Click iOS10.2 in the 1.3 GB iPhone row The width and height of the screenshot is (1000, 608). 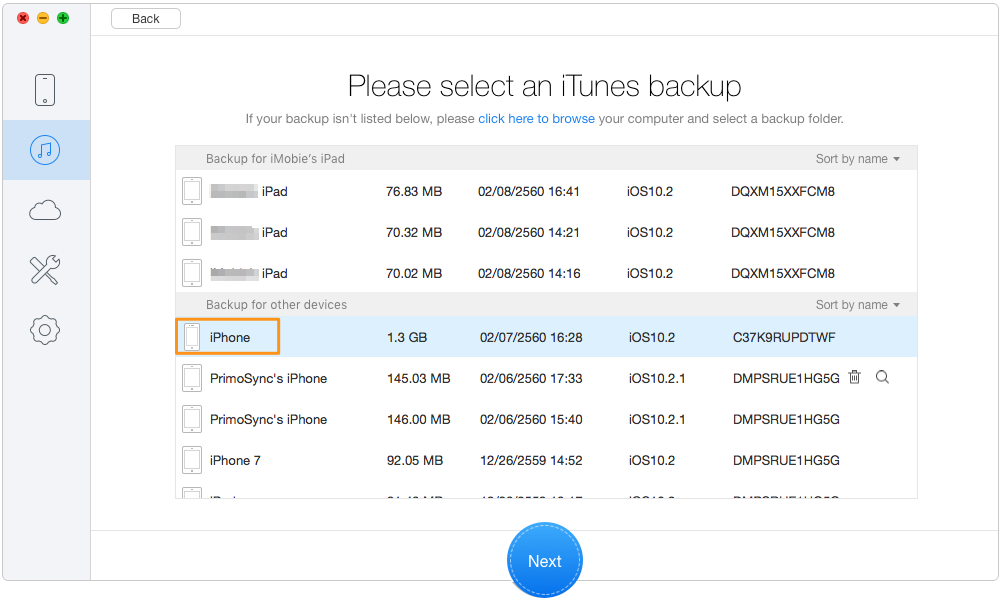pos(652,337)
